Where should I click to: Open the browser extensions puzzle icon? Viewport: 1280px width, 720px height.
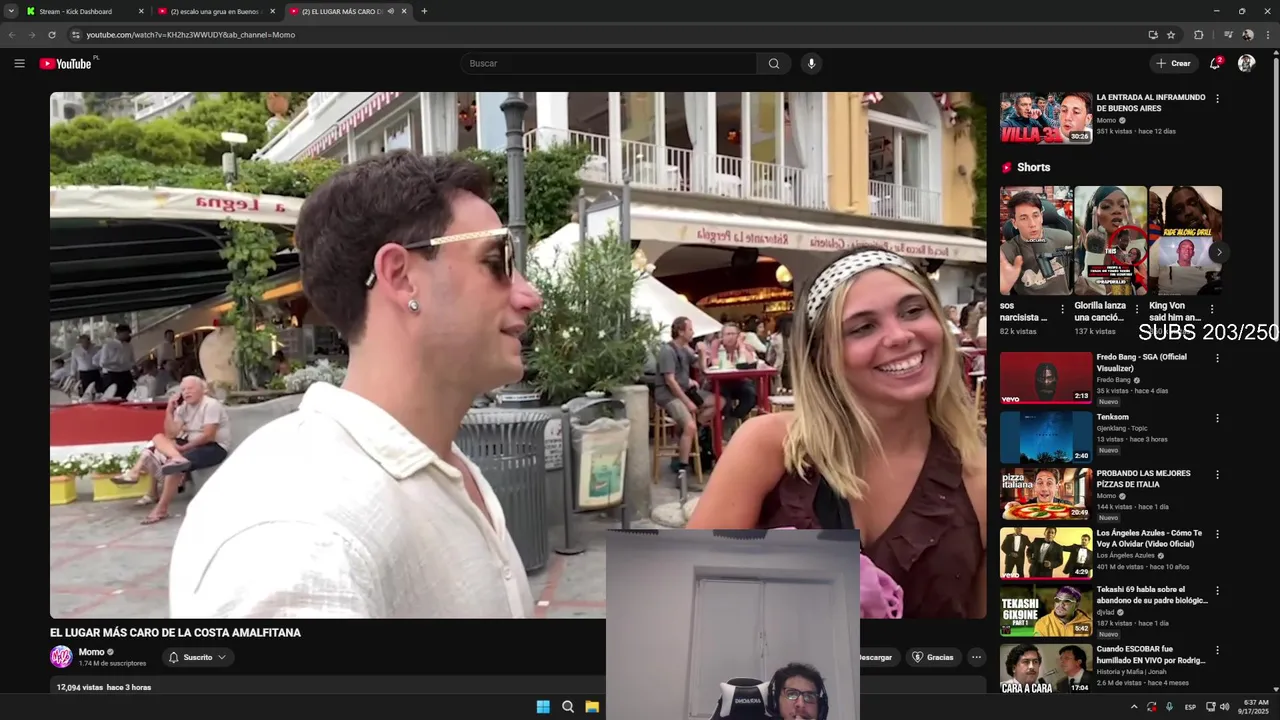(x=1199, y=35)
